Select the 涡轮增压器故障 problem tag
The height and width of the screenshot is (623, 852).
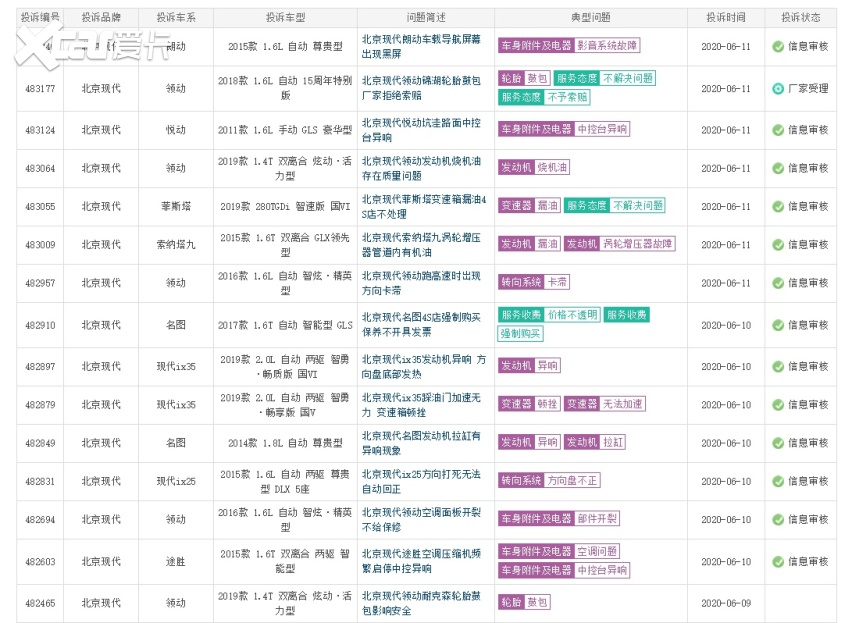pyautogui.click(x=637, y=244)
